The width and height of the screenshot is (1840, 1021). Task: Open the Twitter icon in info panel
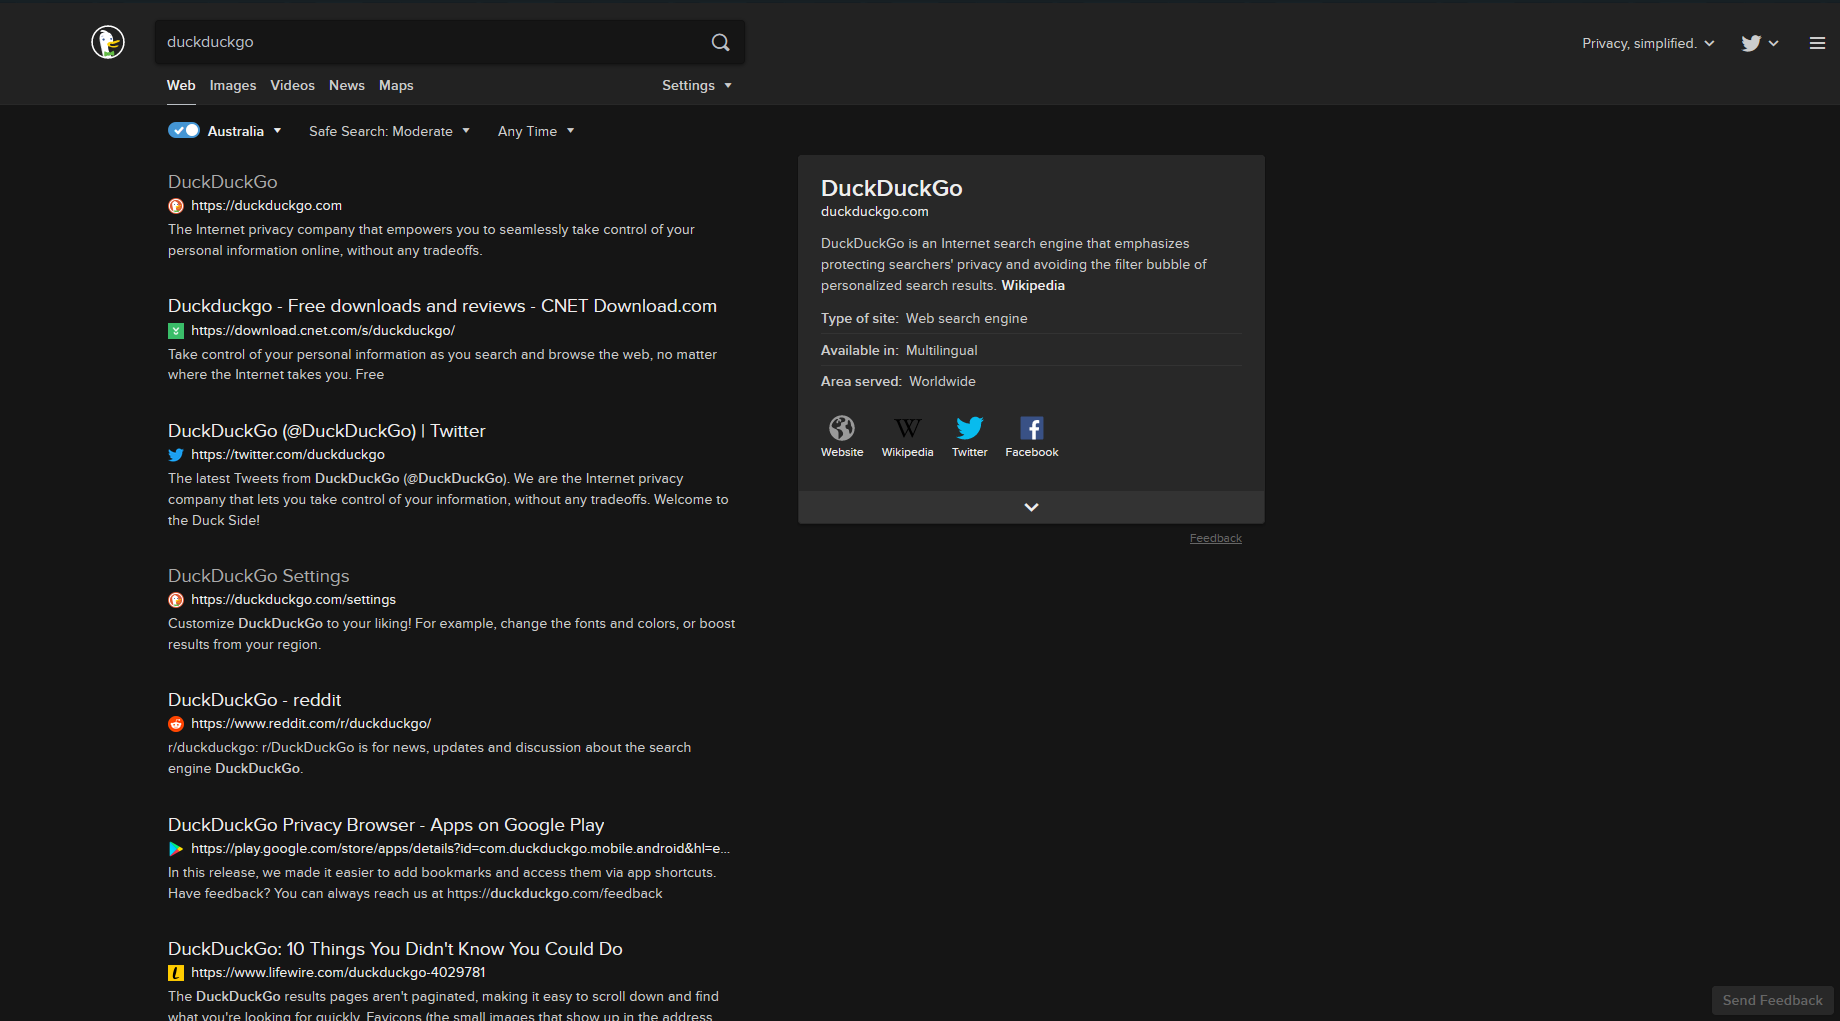pyautogui.click(x=969, y=428)
